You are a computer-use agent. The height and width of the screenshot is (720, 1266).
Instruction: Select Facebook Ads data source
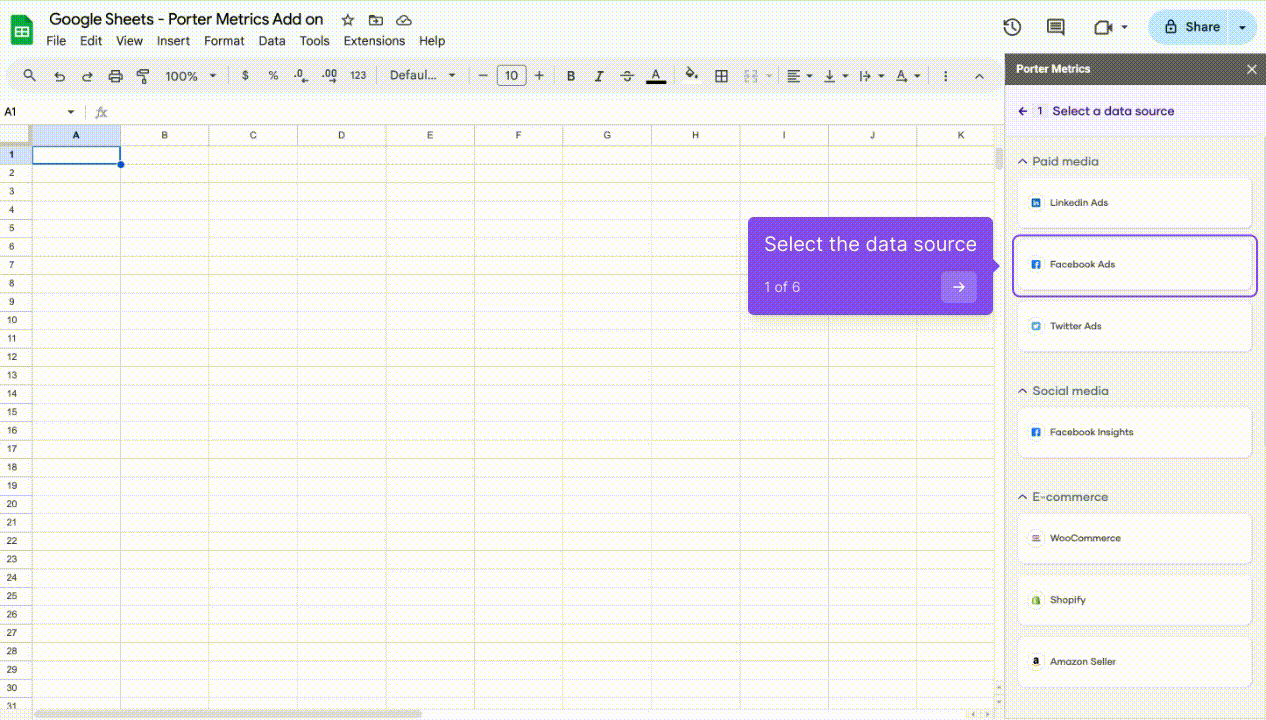[x=1134, y=265]
